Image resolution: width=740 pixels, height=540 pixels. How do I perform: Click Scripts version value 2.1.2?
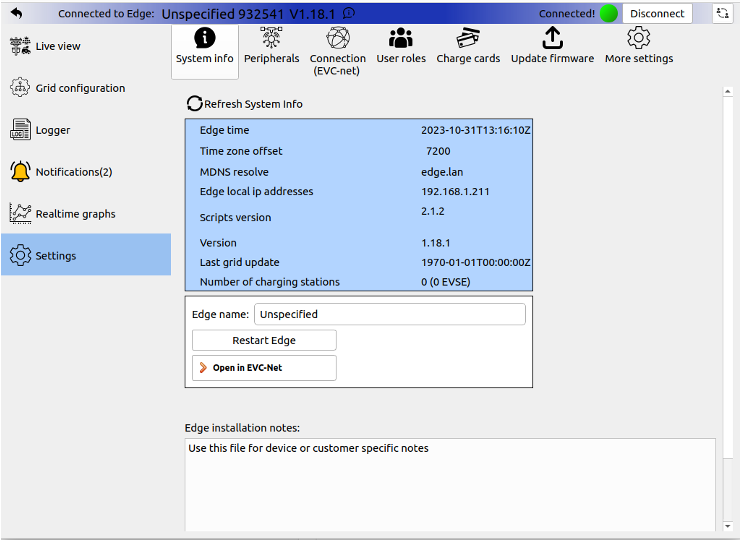coord(433,211)
